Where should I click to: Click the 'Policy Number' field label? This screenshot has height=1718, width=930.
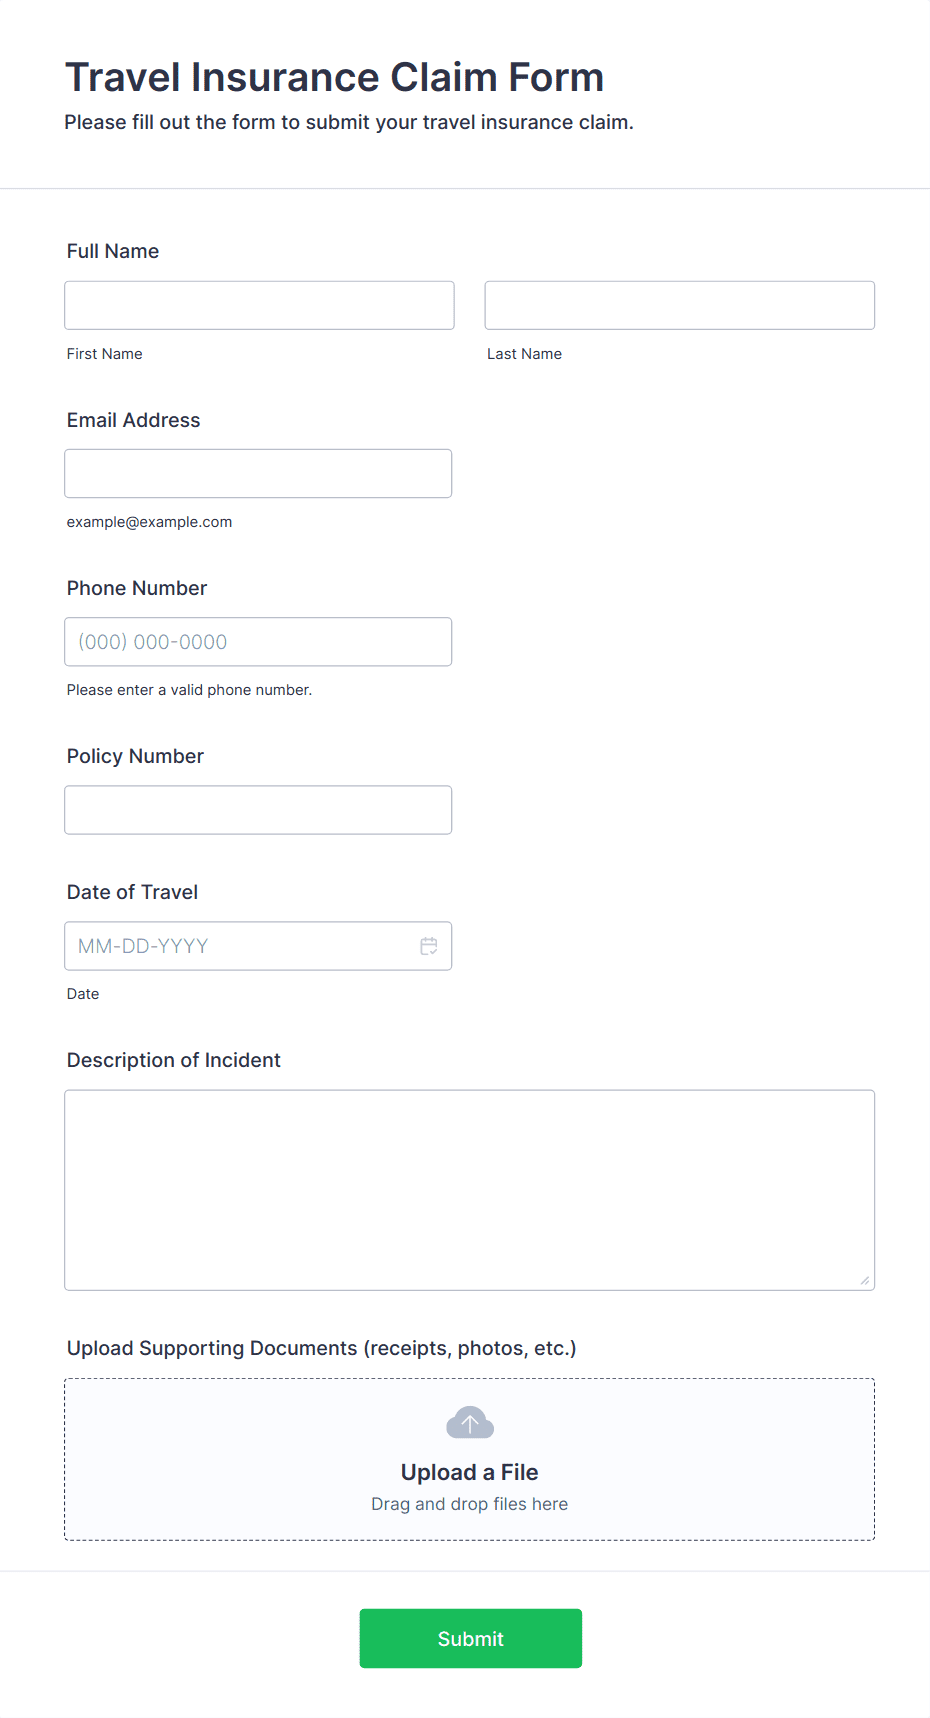pos(135,756)
